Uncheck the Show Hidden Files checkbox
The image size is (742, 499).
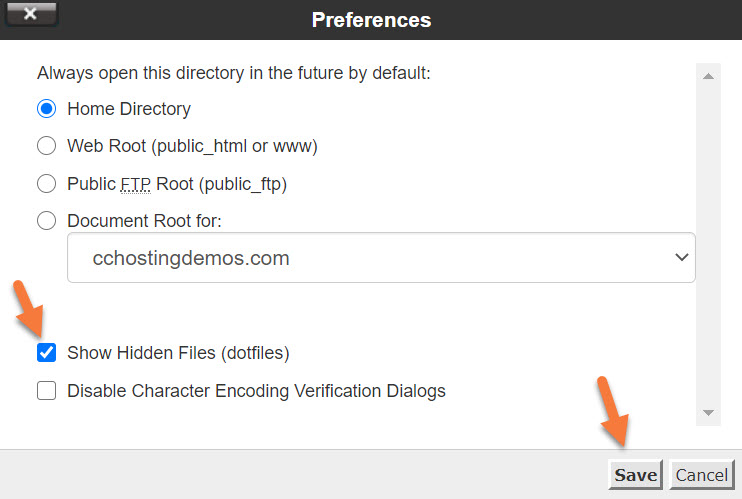46,353
